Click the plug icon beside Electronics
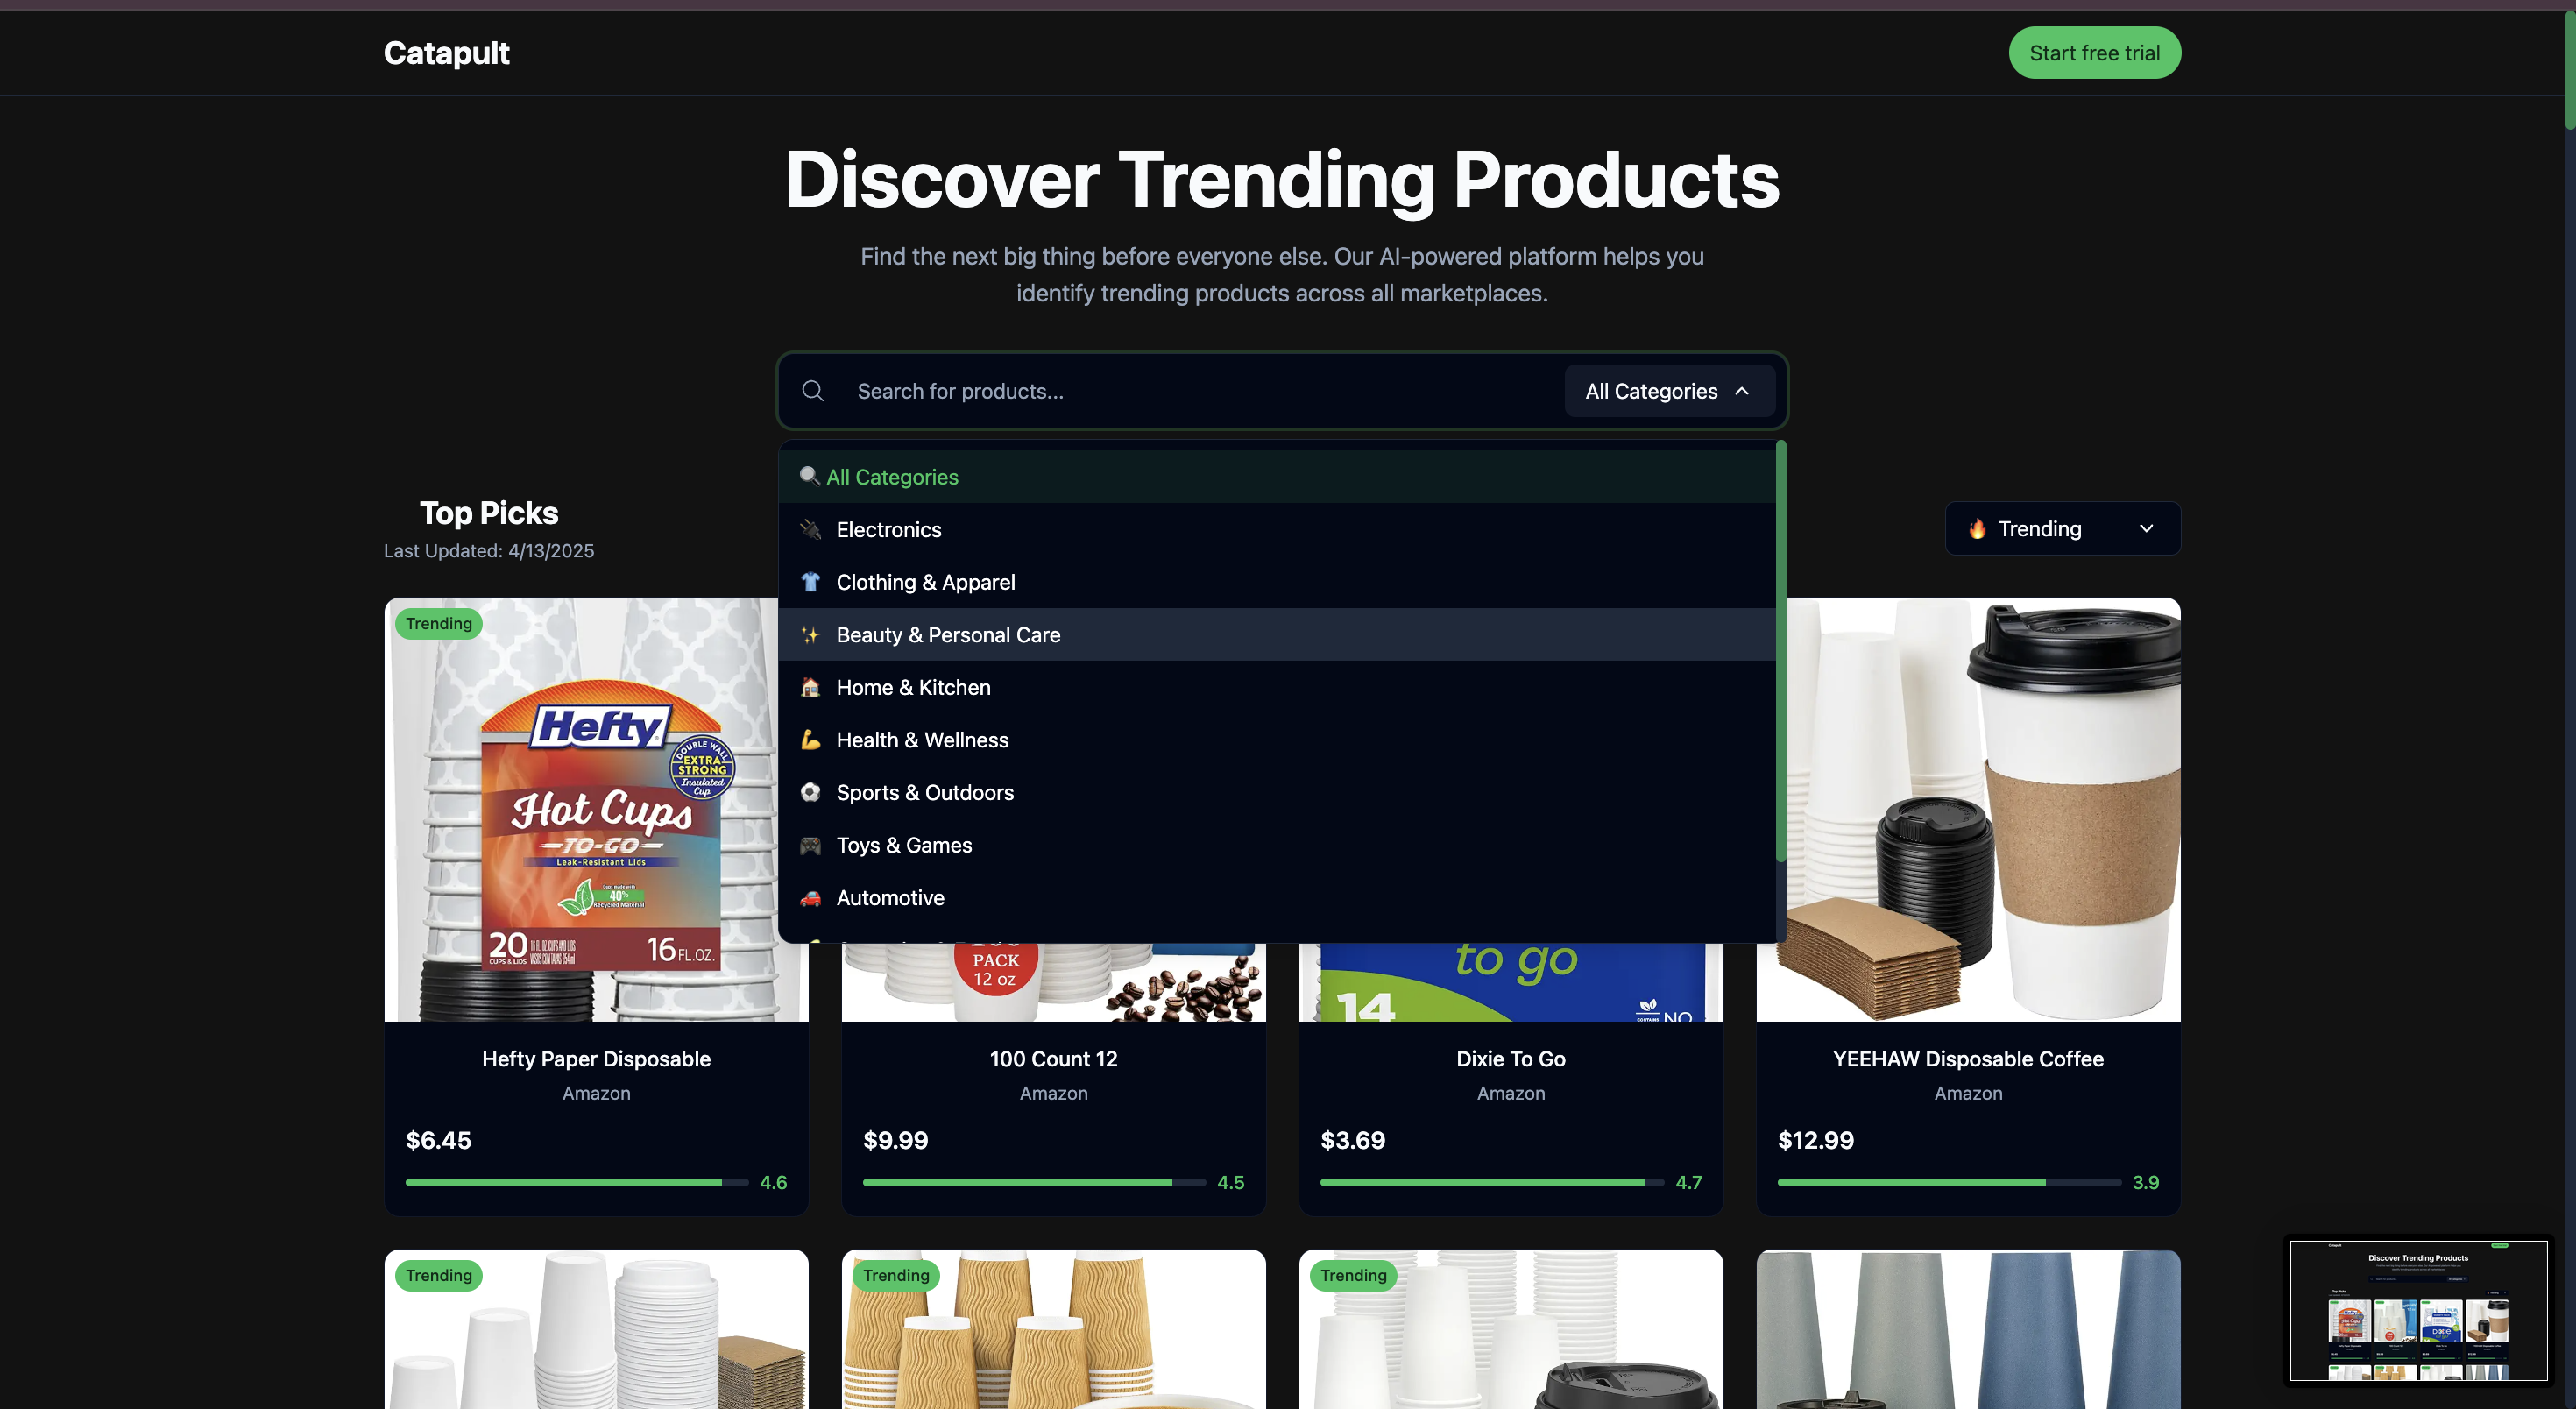 tap(810, 529)
